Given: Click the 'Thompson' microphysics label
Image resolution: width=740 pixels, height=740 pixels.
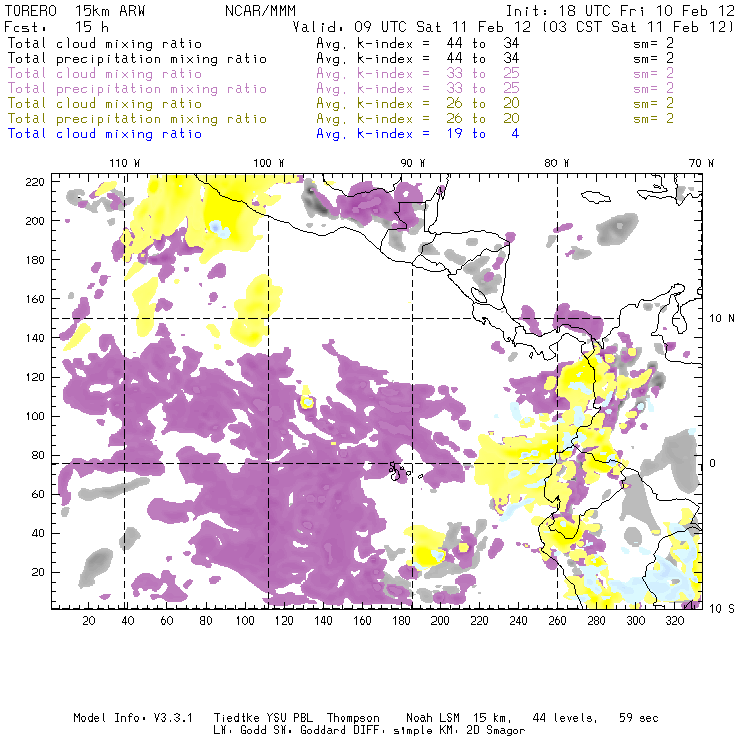Looking at the screenshot, I should [353, 718].
